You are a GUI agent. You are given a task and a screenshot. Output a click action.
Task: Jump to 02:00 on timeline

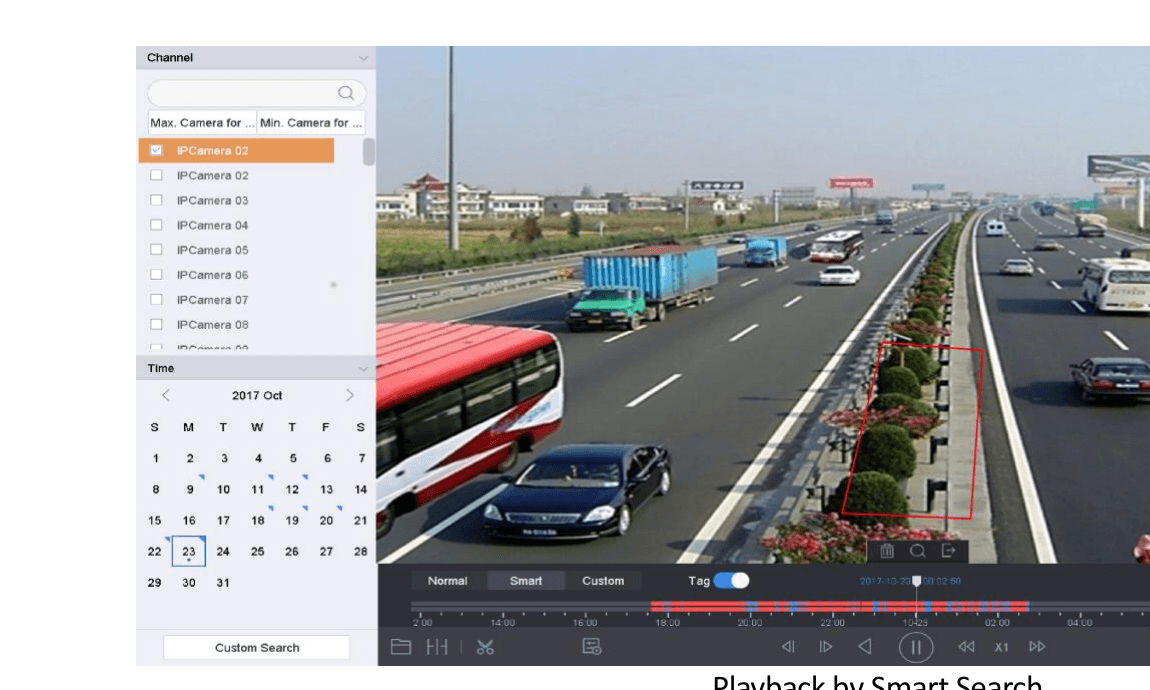[997, 623]
